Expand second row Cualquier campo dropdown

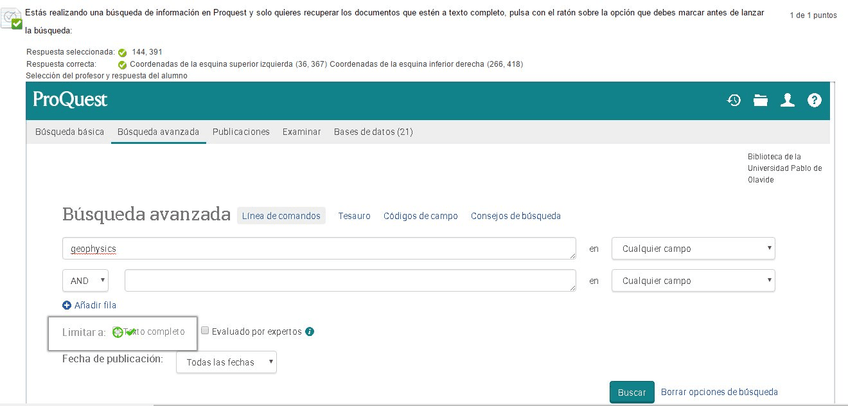pos(693,281)
